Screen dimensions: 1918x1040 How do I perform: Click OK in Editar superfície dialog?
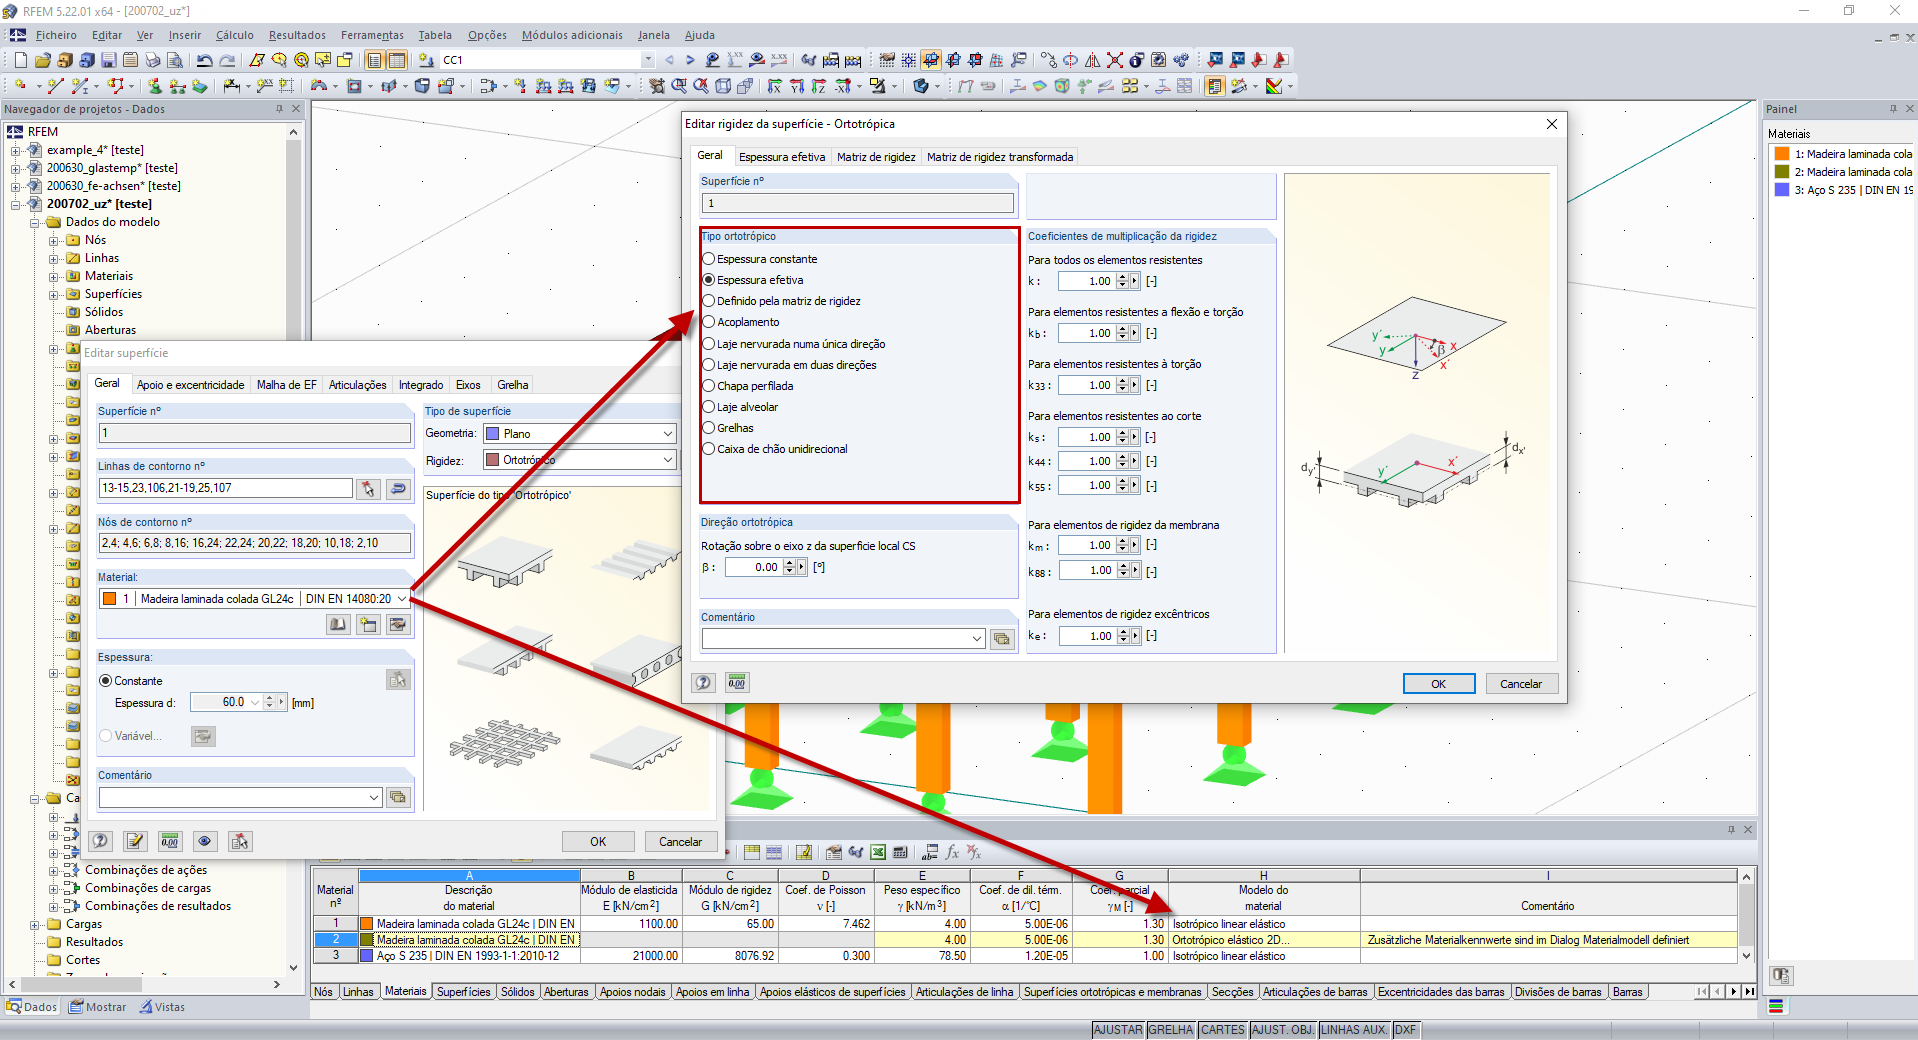tap(598, 842)
